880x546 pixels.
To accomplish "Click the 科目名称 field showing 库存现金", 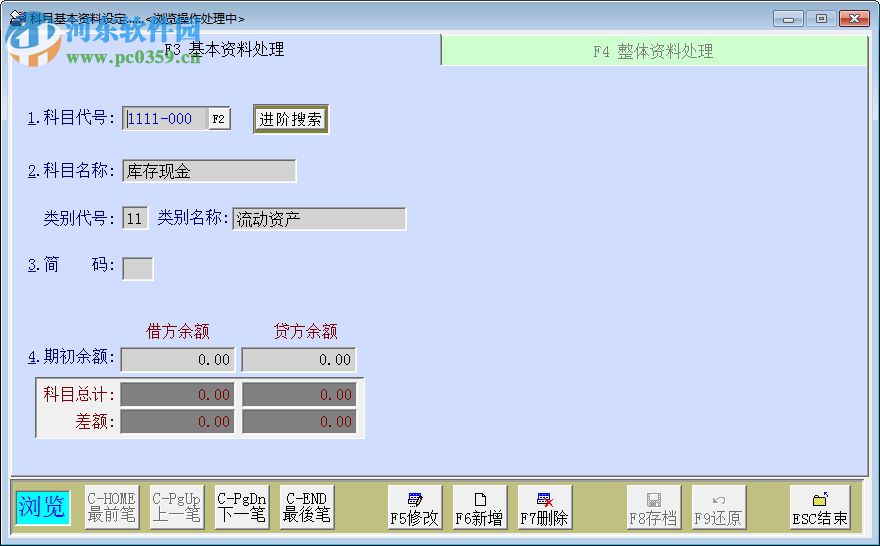I will (x=209, y=171).
